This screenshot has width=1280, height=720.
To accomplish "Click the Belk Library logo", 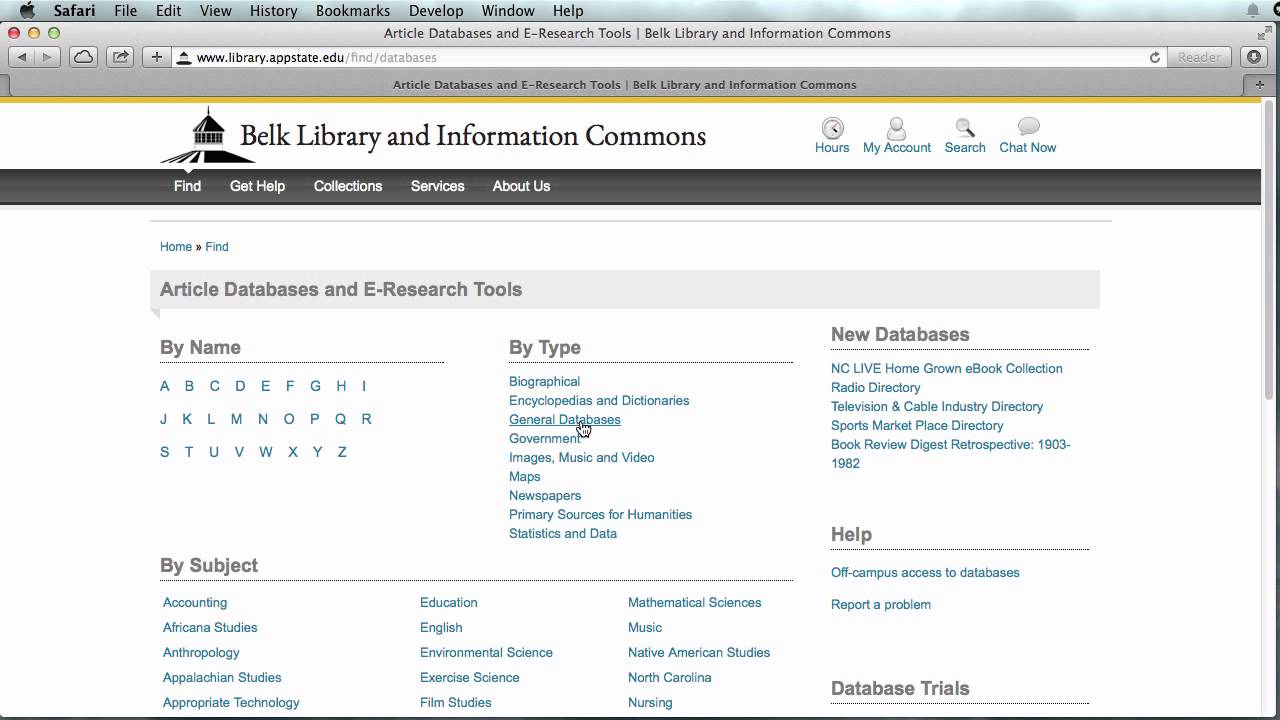I will (x=433, y=135).
